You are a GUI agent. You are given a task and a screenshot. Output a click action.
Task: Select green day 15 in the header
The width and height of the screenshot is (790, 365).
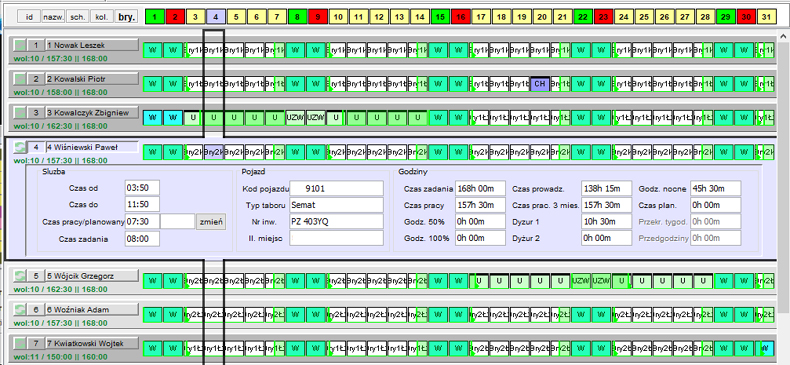pos(440,17)
